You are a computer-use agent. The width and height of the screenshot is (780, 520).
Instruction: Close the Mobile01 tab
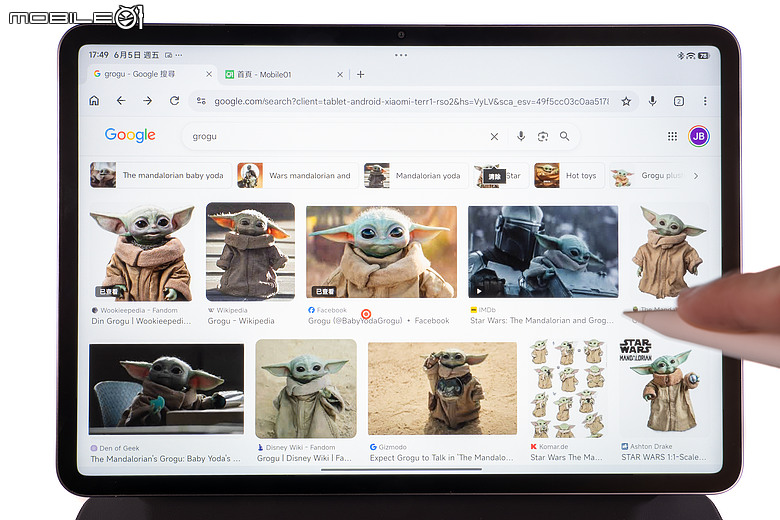click(x=340, y=75)
